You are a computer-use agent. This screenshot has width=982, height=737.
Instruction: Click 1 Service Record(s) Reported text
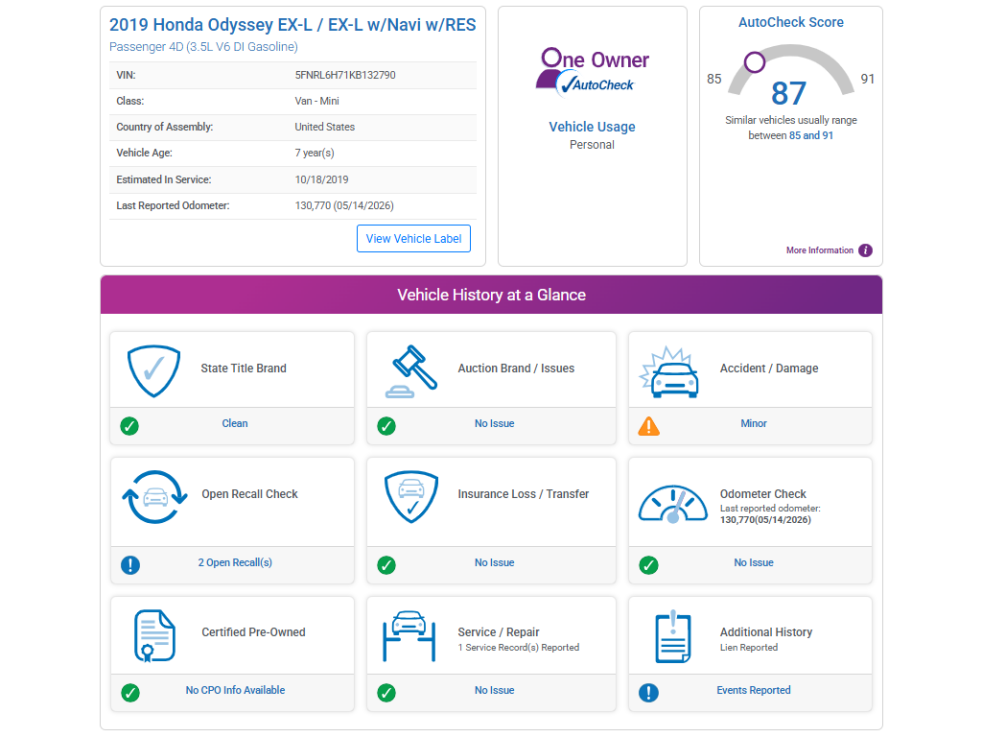coord(518,647)
